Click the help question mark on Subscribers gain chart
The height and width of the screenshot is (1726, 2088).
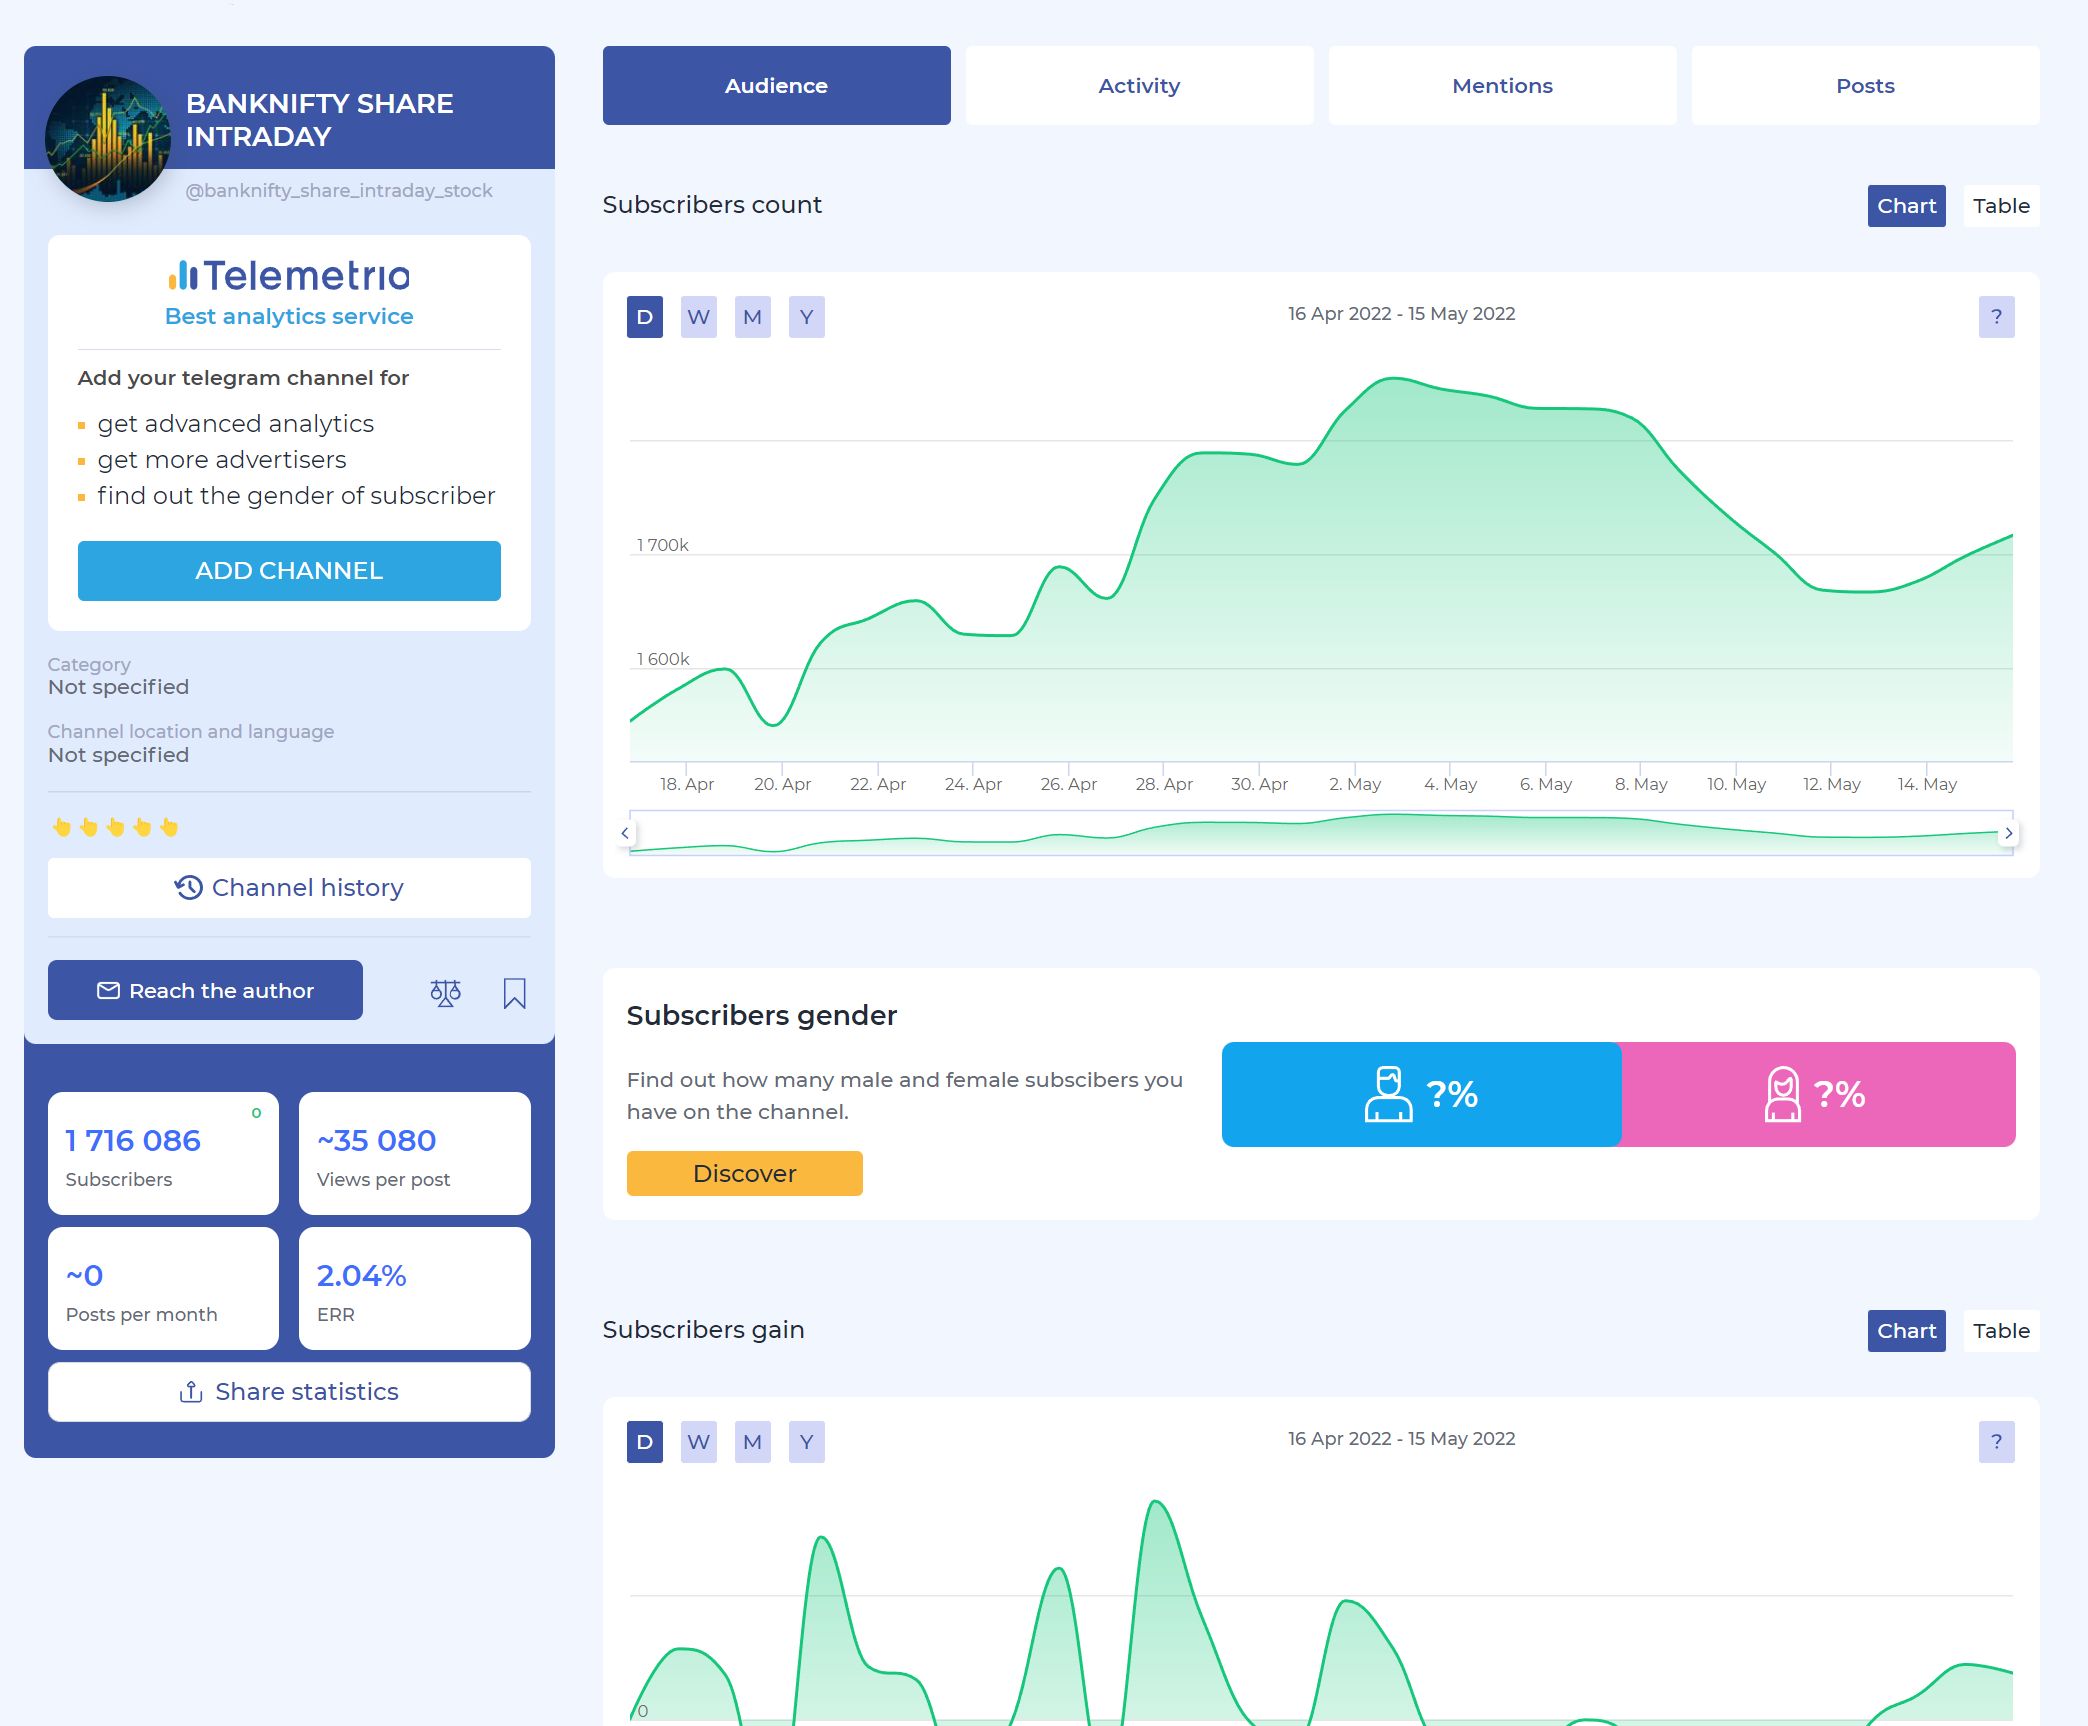click(x=1995, y=1442)
